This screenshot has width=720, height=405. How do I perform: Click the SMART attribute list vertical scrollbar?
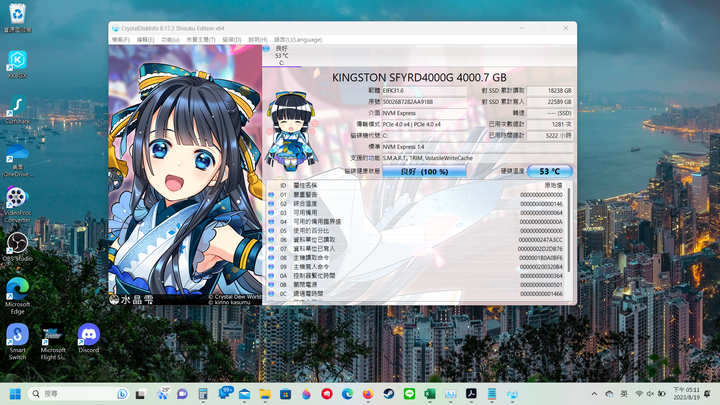pyautogui.click(x=569, y=230)
